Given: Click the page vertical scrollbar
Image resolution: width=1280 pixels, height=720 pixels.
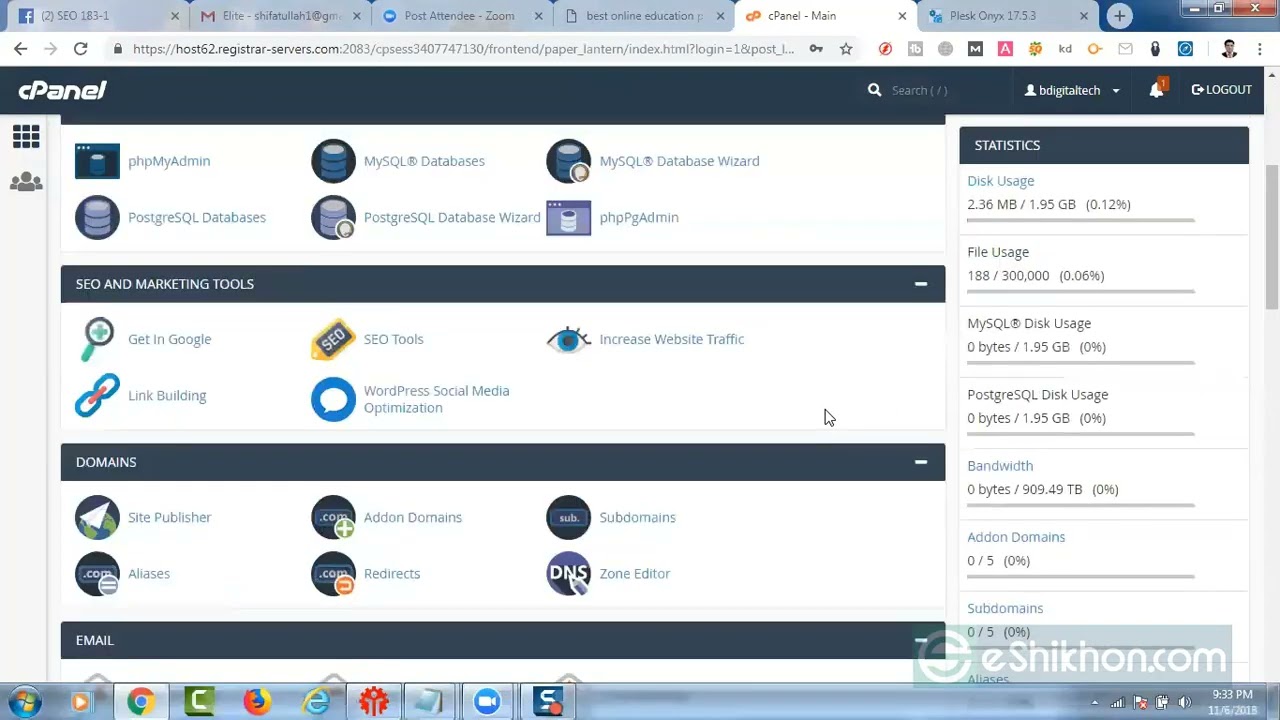Looking at the screenshot, I should click(1271, 238).
